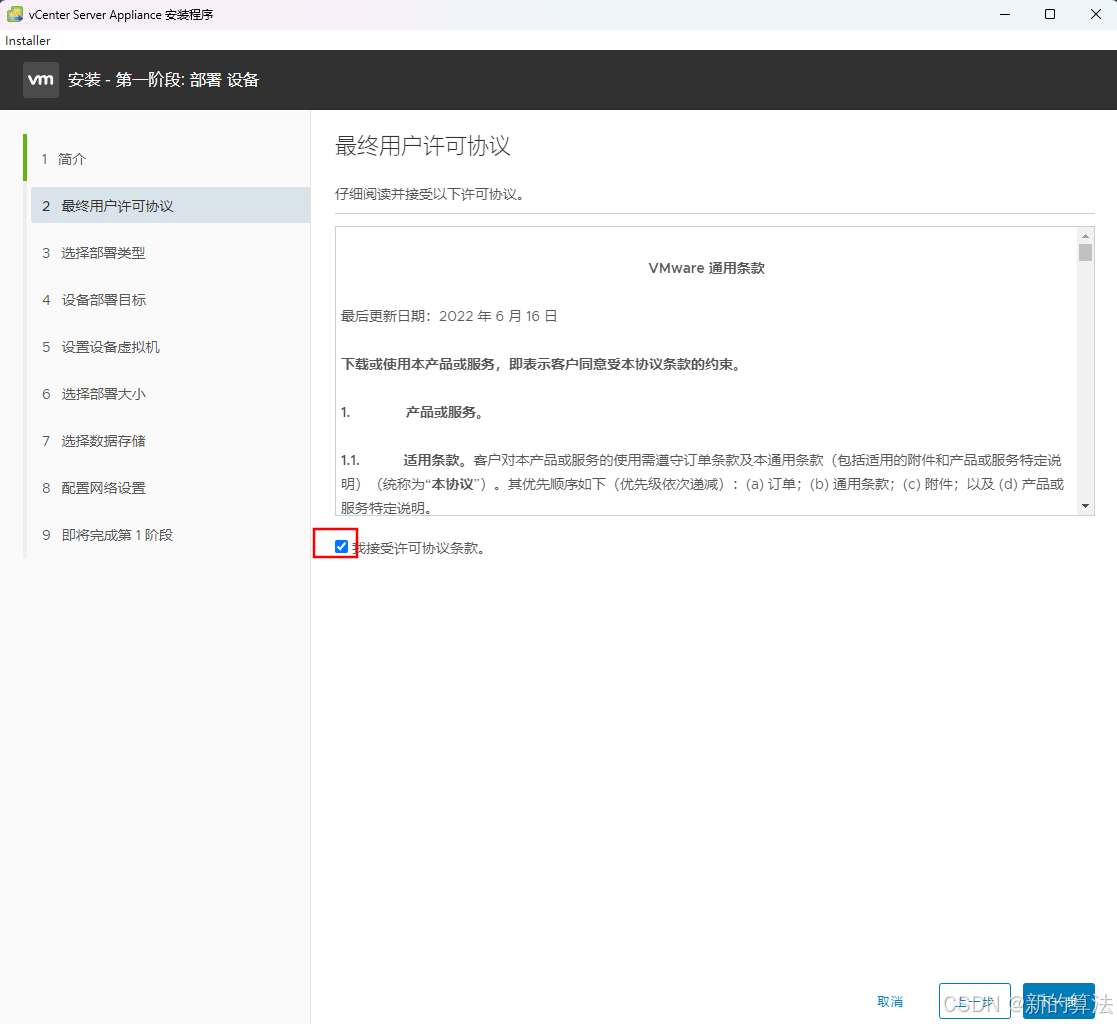Image resolution: width=1117 pixels, height=1024 pixels.
Task: Click the vCenter installer title bar icon
Action: click(x=14, y=14)
